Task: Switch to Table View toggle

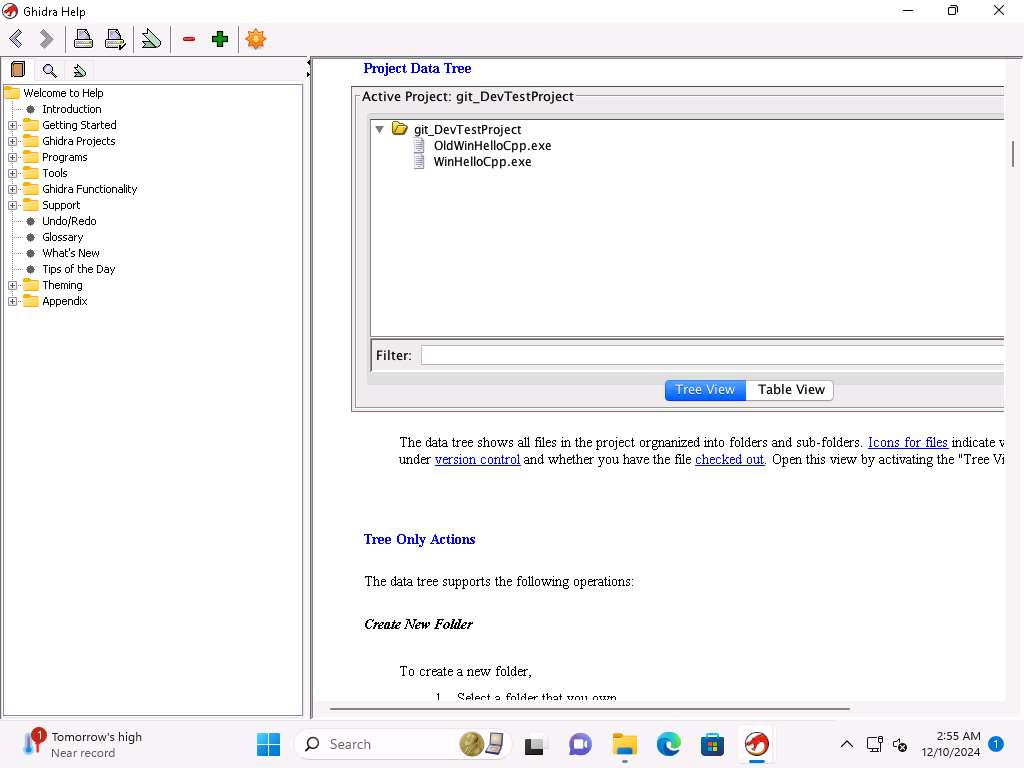Action: (x=790, y=390)
